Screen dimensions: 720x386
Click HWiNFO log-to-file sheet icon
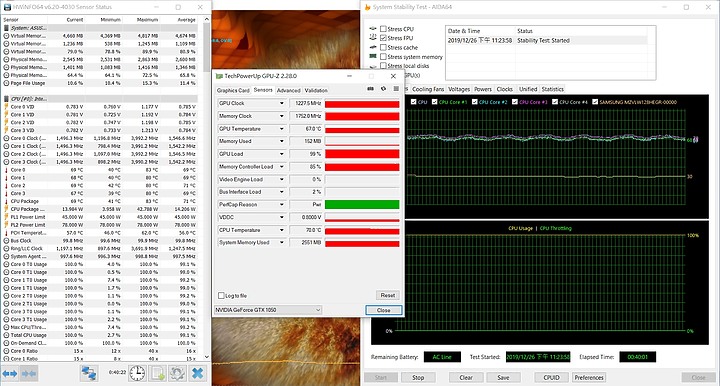158,374
